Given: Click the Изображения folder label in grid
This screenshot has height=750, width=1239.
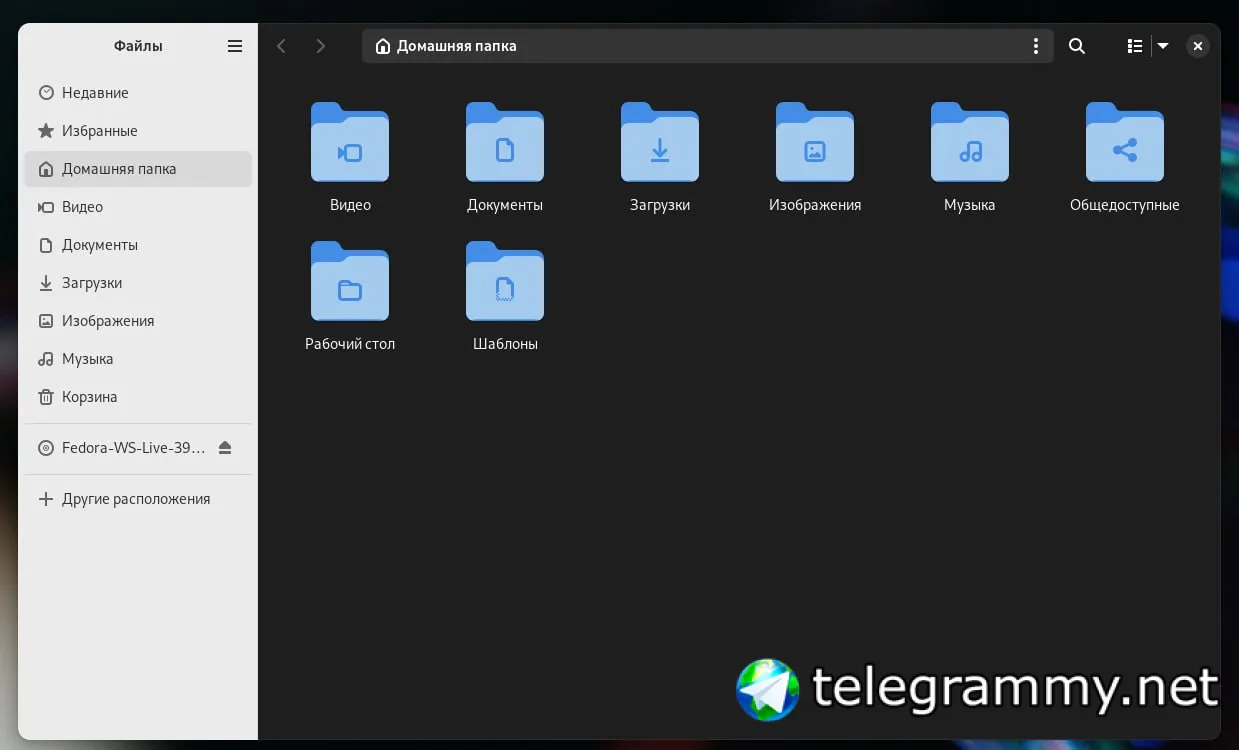Looking at the screenshot, I should point(815,205).
